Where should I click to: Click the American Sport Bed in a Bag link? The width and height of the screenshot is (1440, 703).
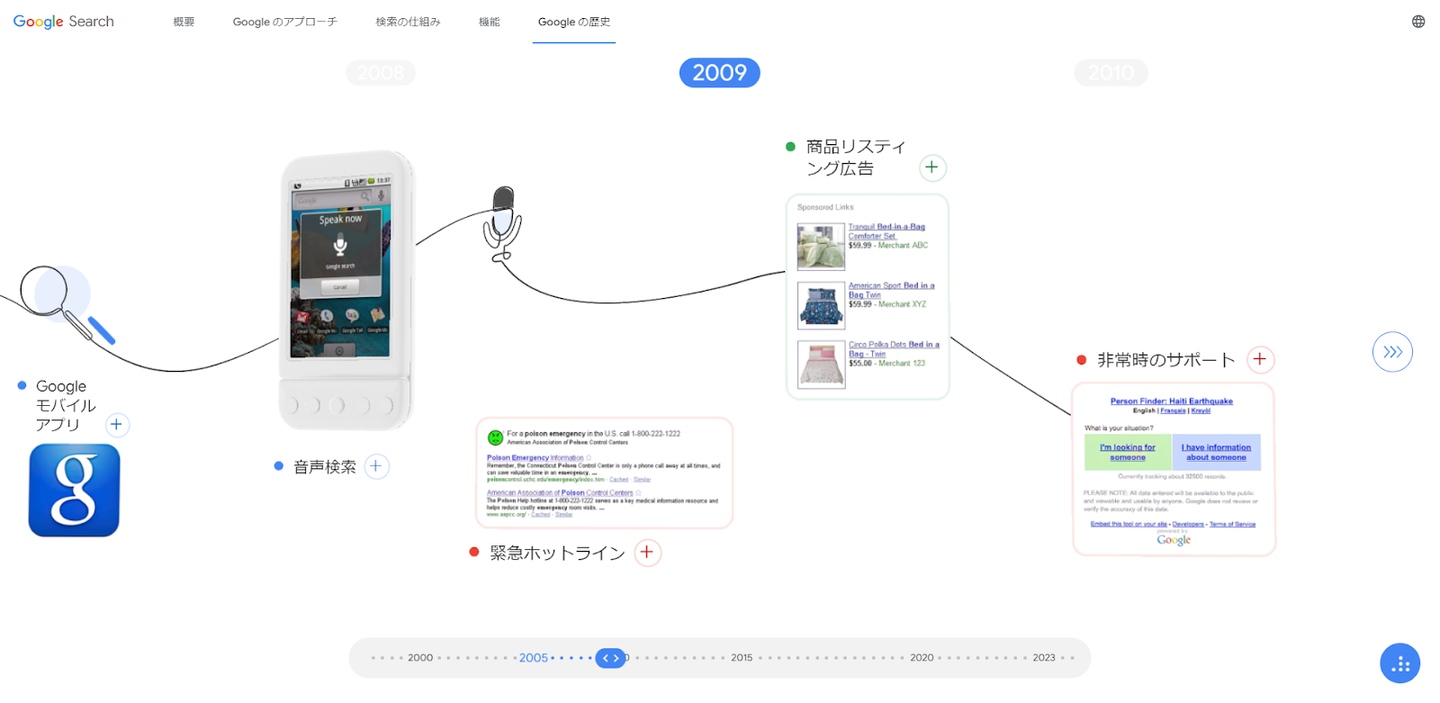[891, 291]
